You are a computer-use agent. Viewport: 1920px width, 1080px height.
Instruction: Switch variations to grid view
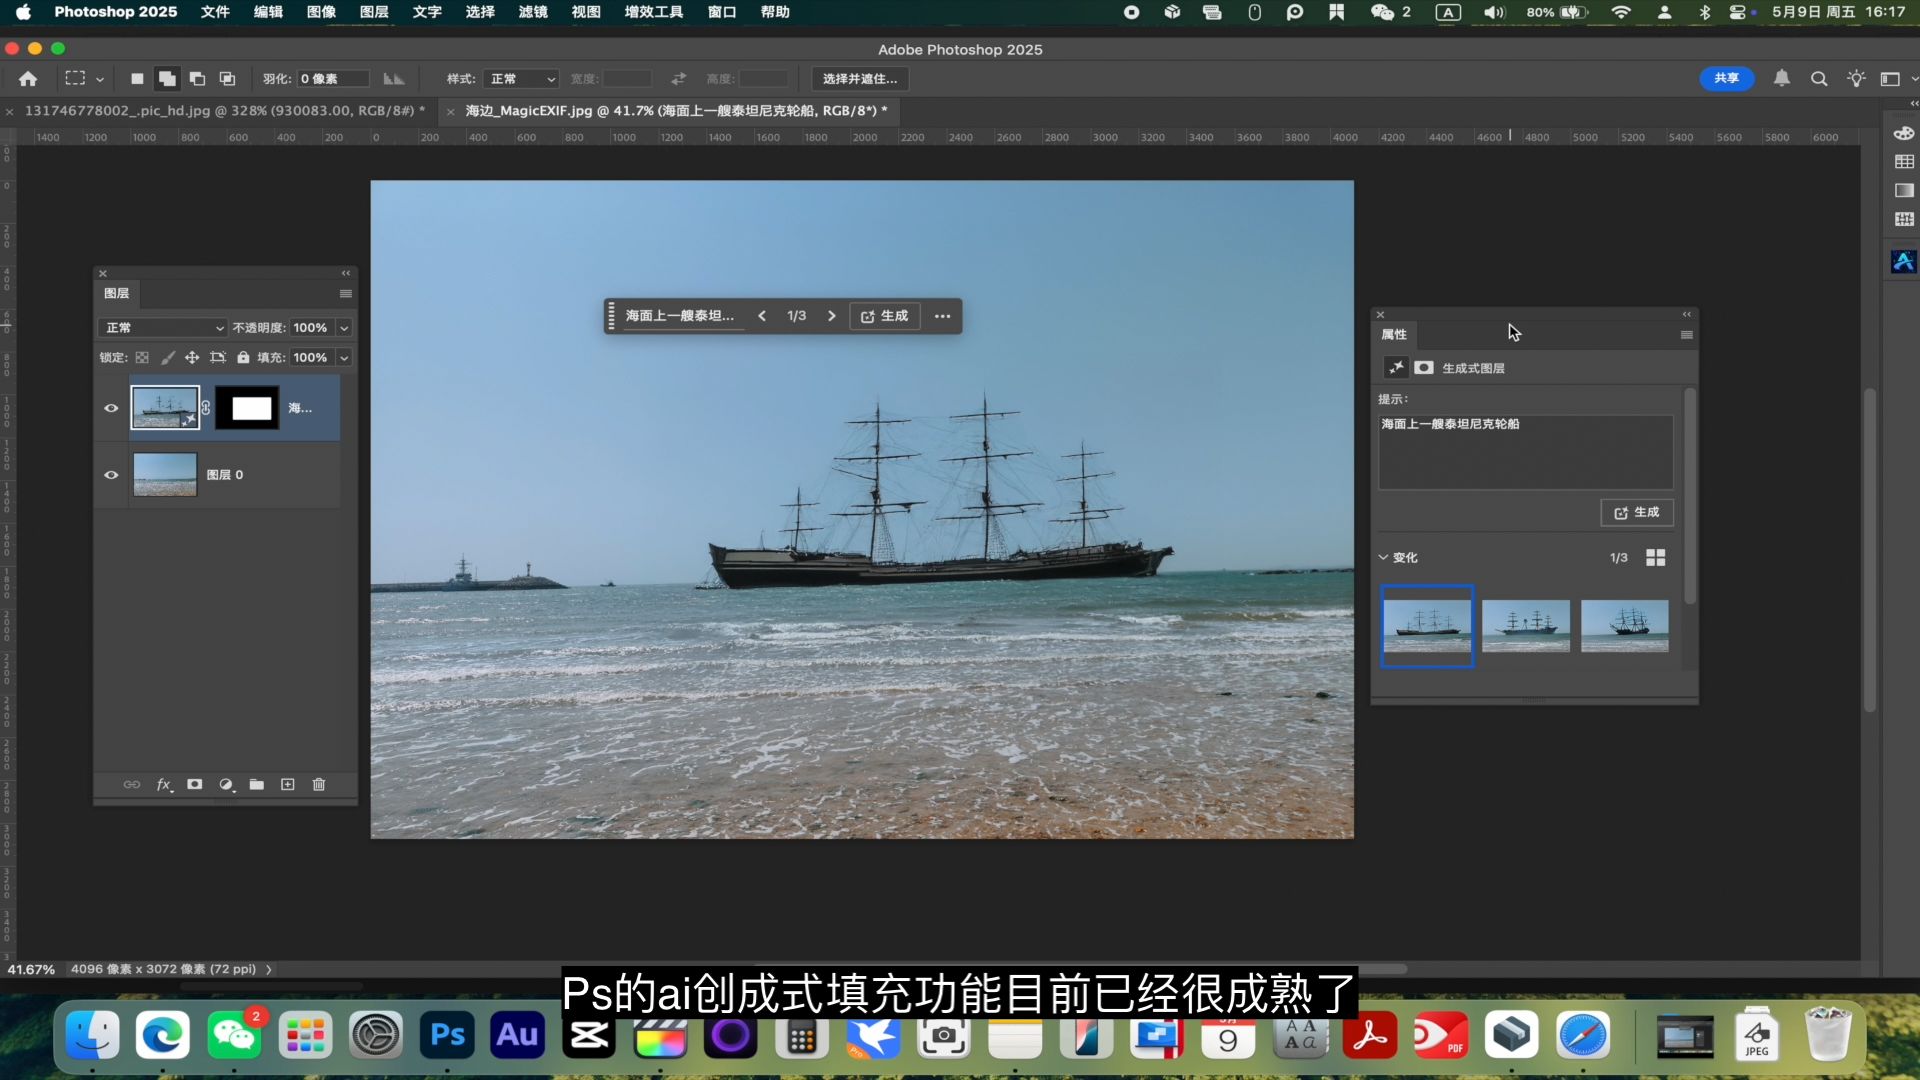tap(1656, 558)
